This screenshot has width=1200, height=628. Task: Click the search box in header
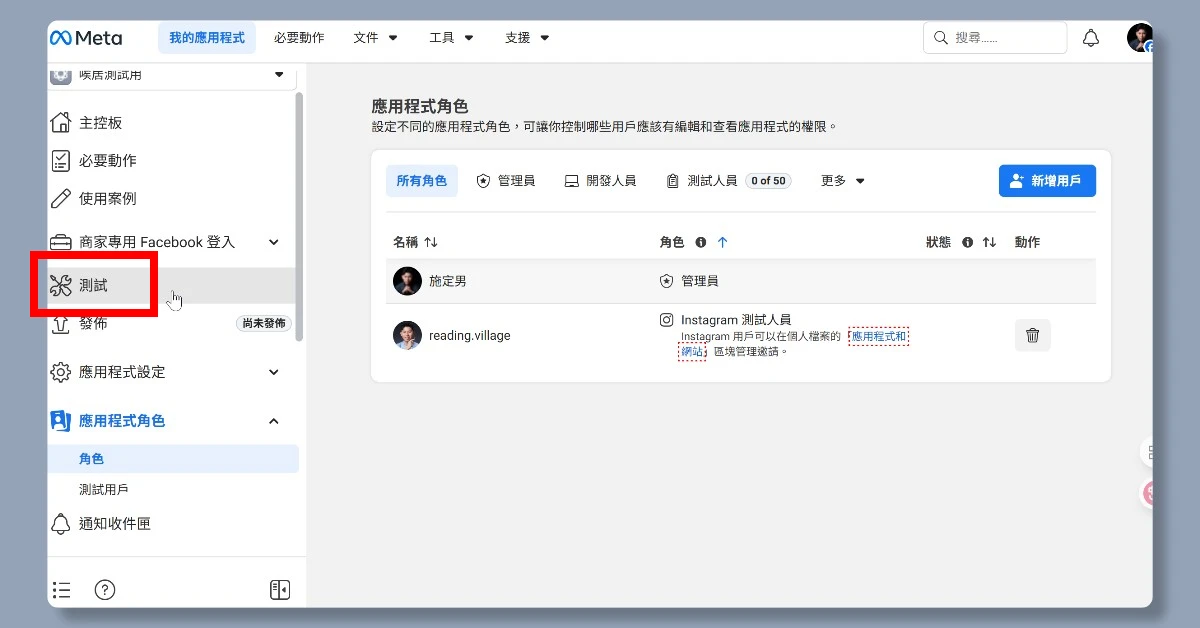[x=995, y=38]
